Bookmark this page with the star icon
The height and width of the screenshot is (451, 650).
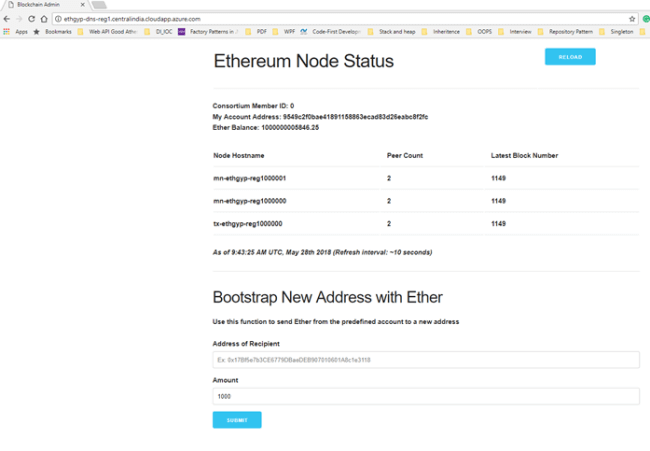click(632, 19)
